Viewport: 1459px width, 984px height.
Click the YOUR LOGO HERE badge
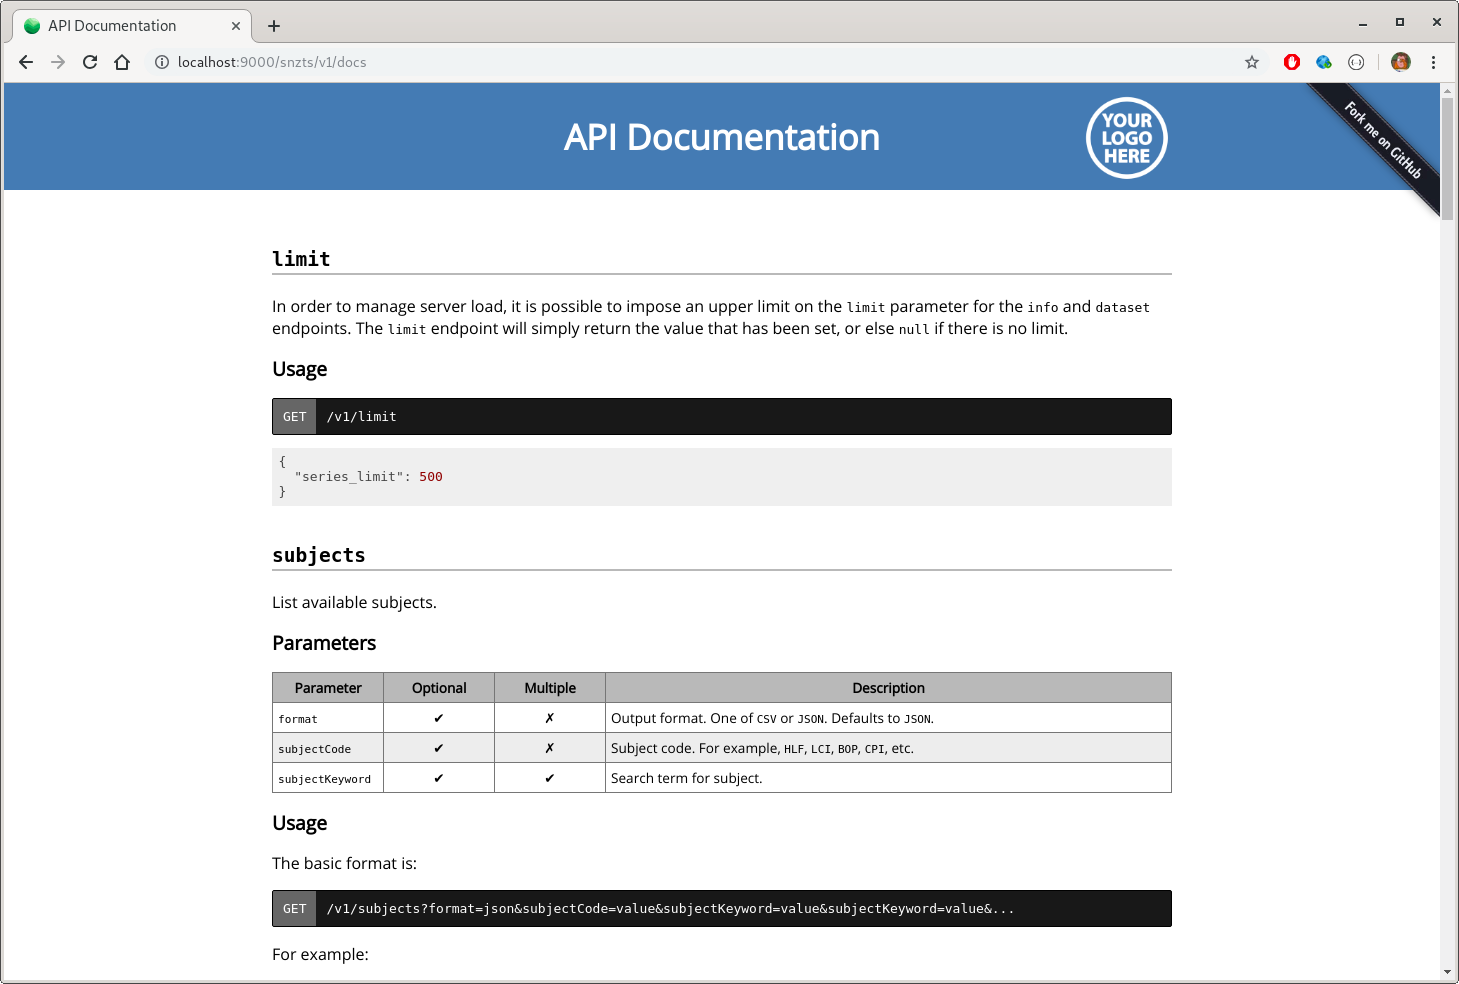(x=1127, y=138)
